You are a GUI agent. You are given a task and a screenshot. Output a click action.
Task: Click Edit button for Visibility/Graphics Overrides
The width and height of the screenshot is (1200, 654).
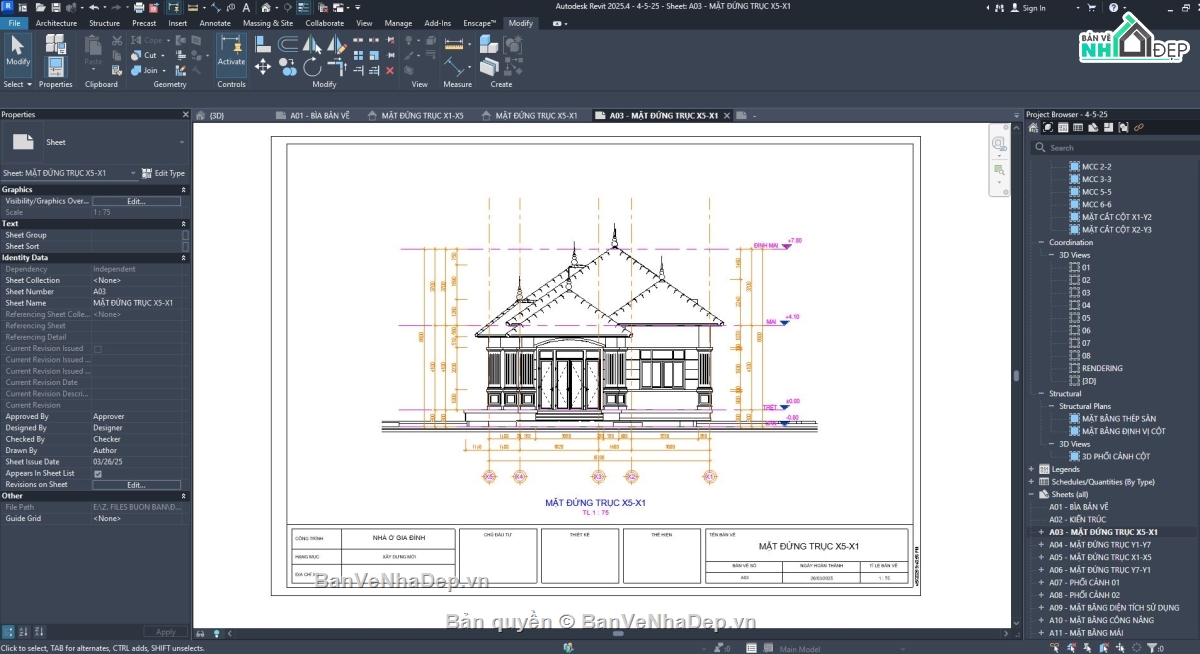click(136, 201)
